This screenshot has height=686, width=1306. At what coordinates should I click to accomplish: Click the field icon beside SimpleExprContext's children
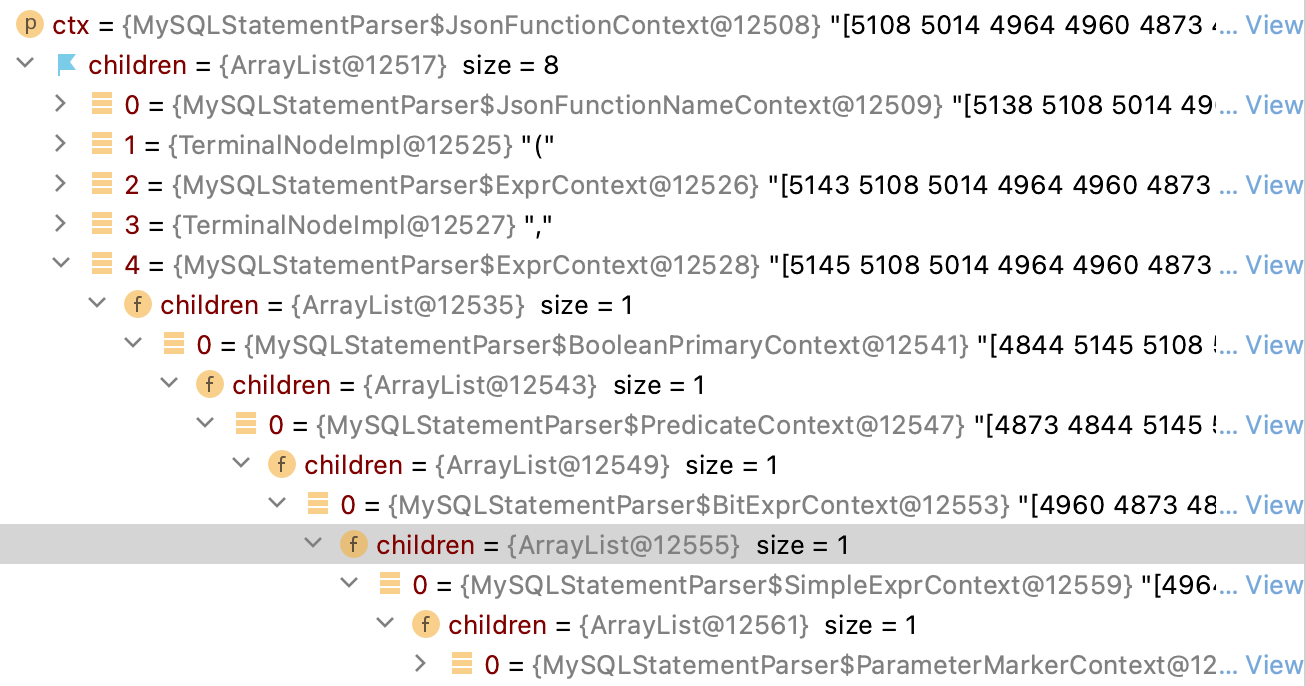click(425, 624)
